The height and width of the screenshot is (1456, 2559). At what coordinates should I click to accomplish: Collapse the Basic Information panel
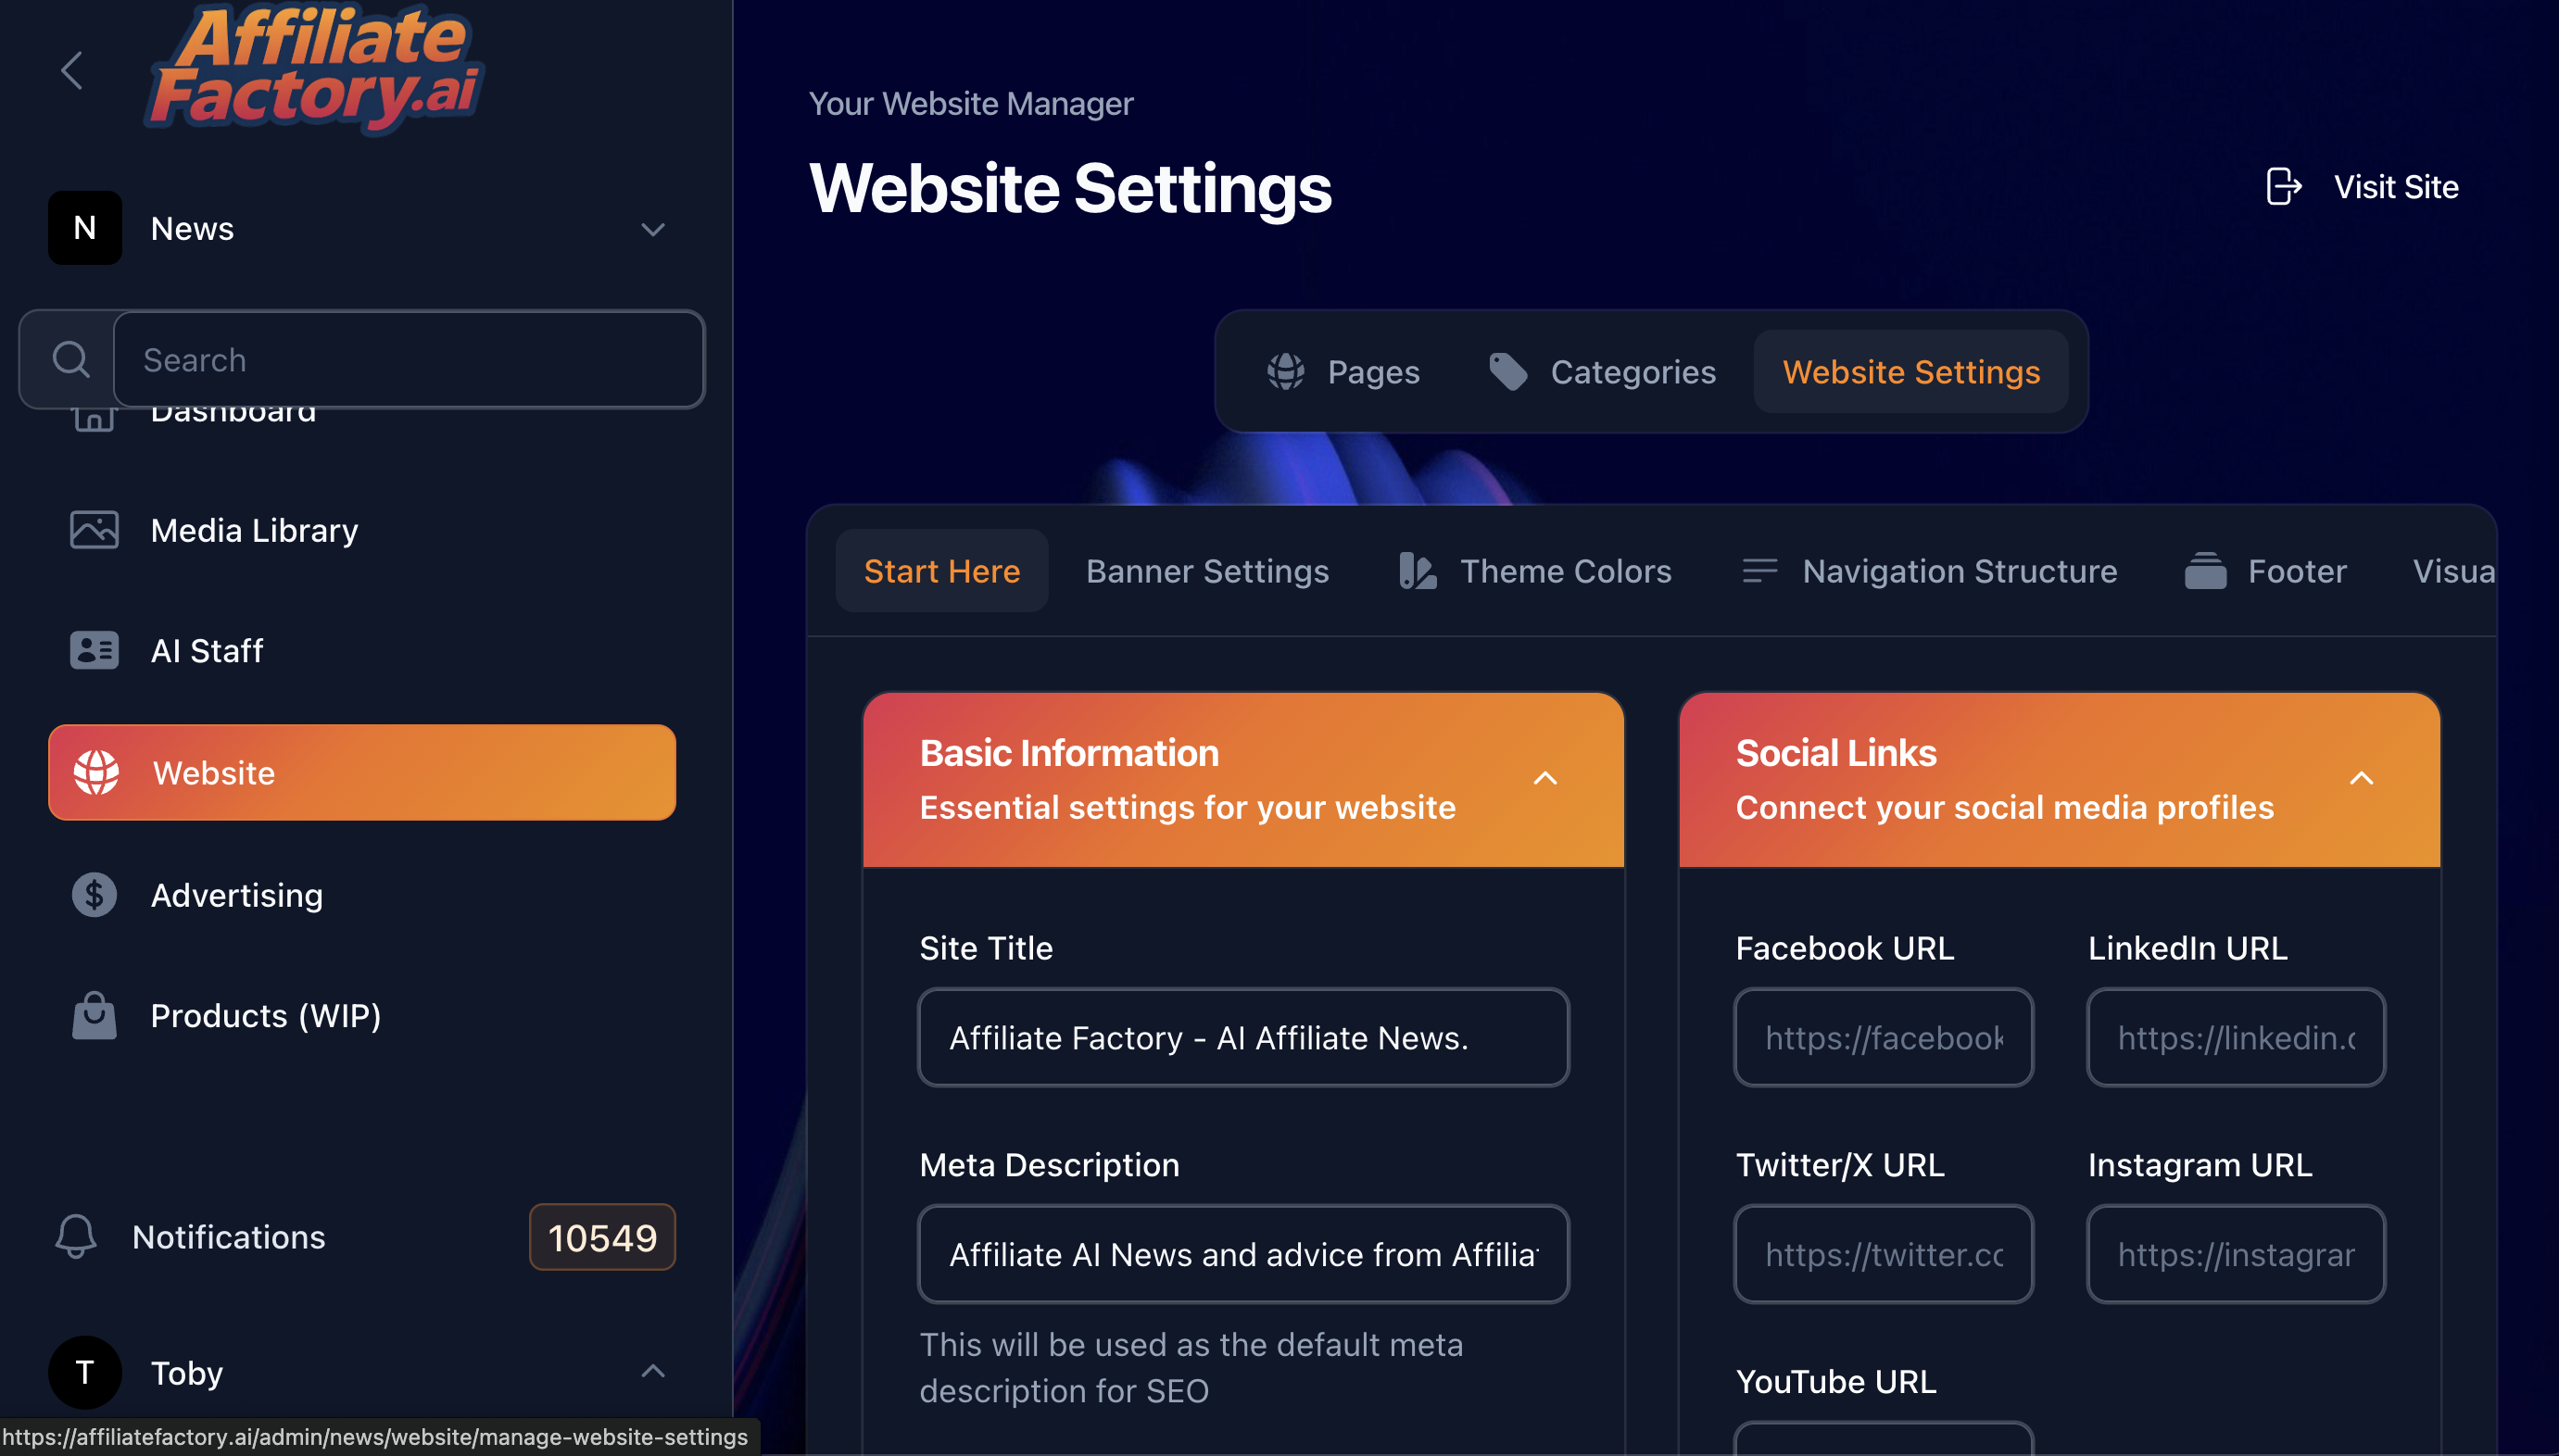pos(1545,779)
